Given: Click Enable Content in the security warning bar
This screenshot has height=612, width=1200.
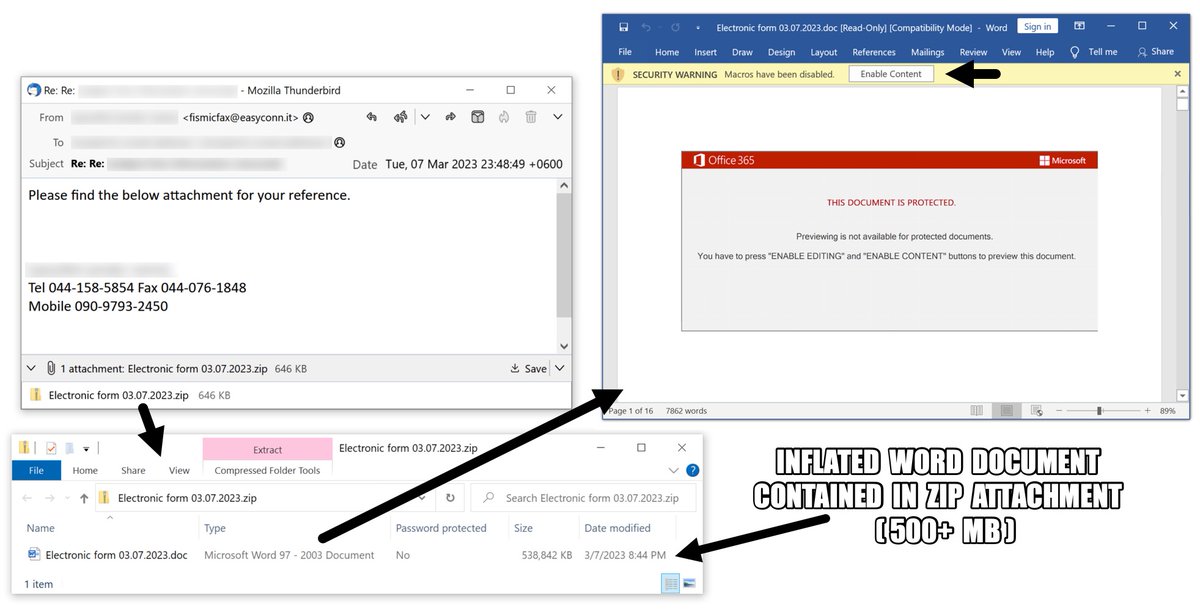Looking at the screenshot, I should pos(891,74).
